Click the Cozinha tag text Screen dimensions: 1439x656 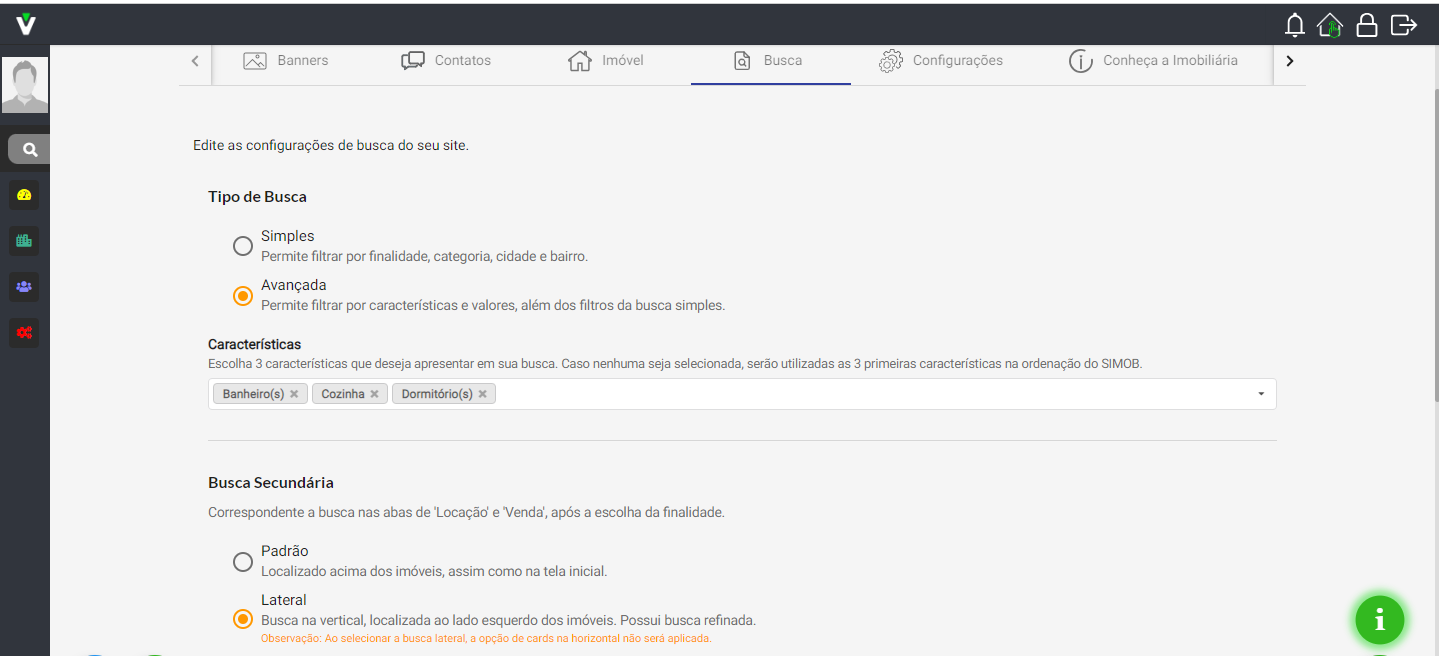343,394
